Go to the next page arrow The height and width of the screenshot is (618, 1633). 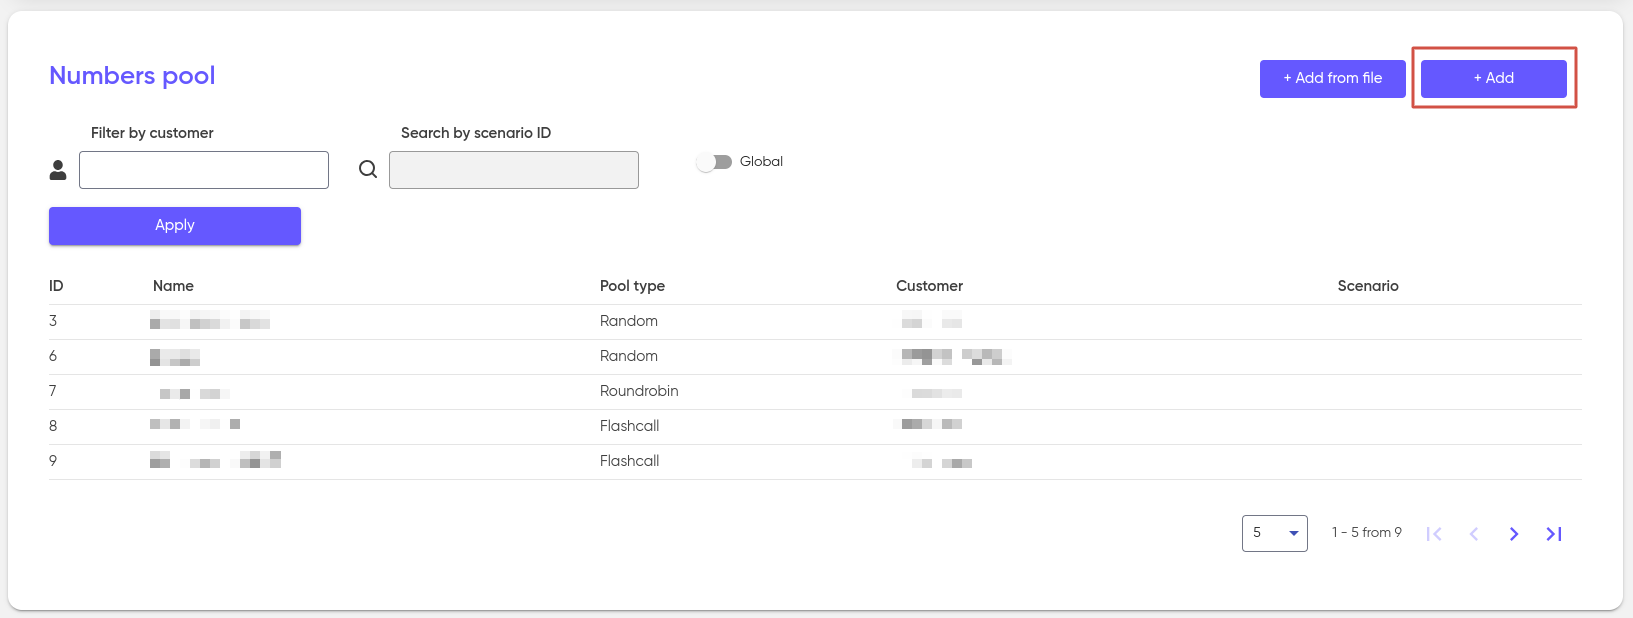[1514, 534]
